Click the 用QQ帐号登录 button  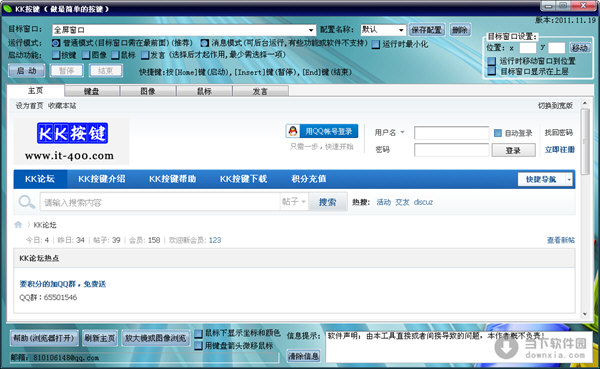point(322,131)
